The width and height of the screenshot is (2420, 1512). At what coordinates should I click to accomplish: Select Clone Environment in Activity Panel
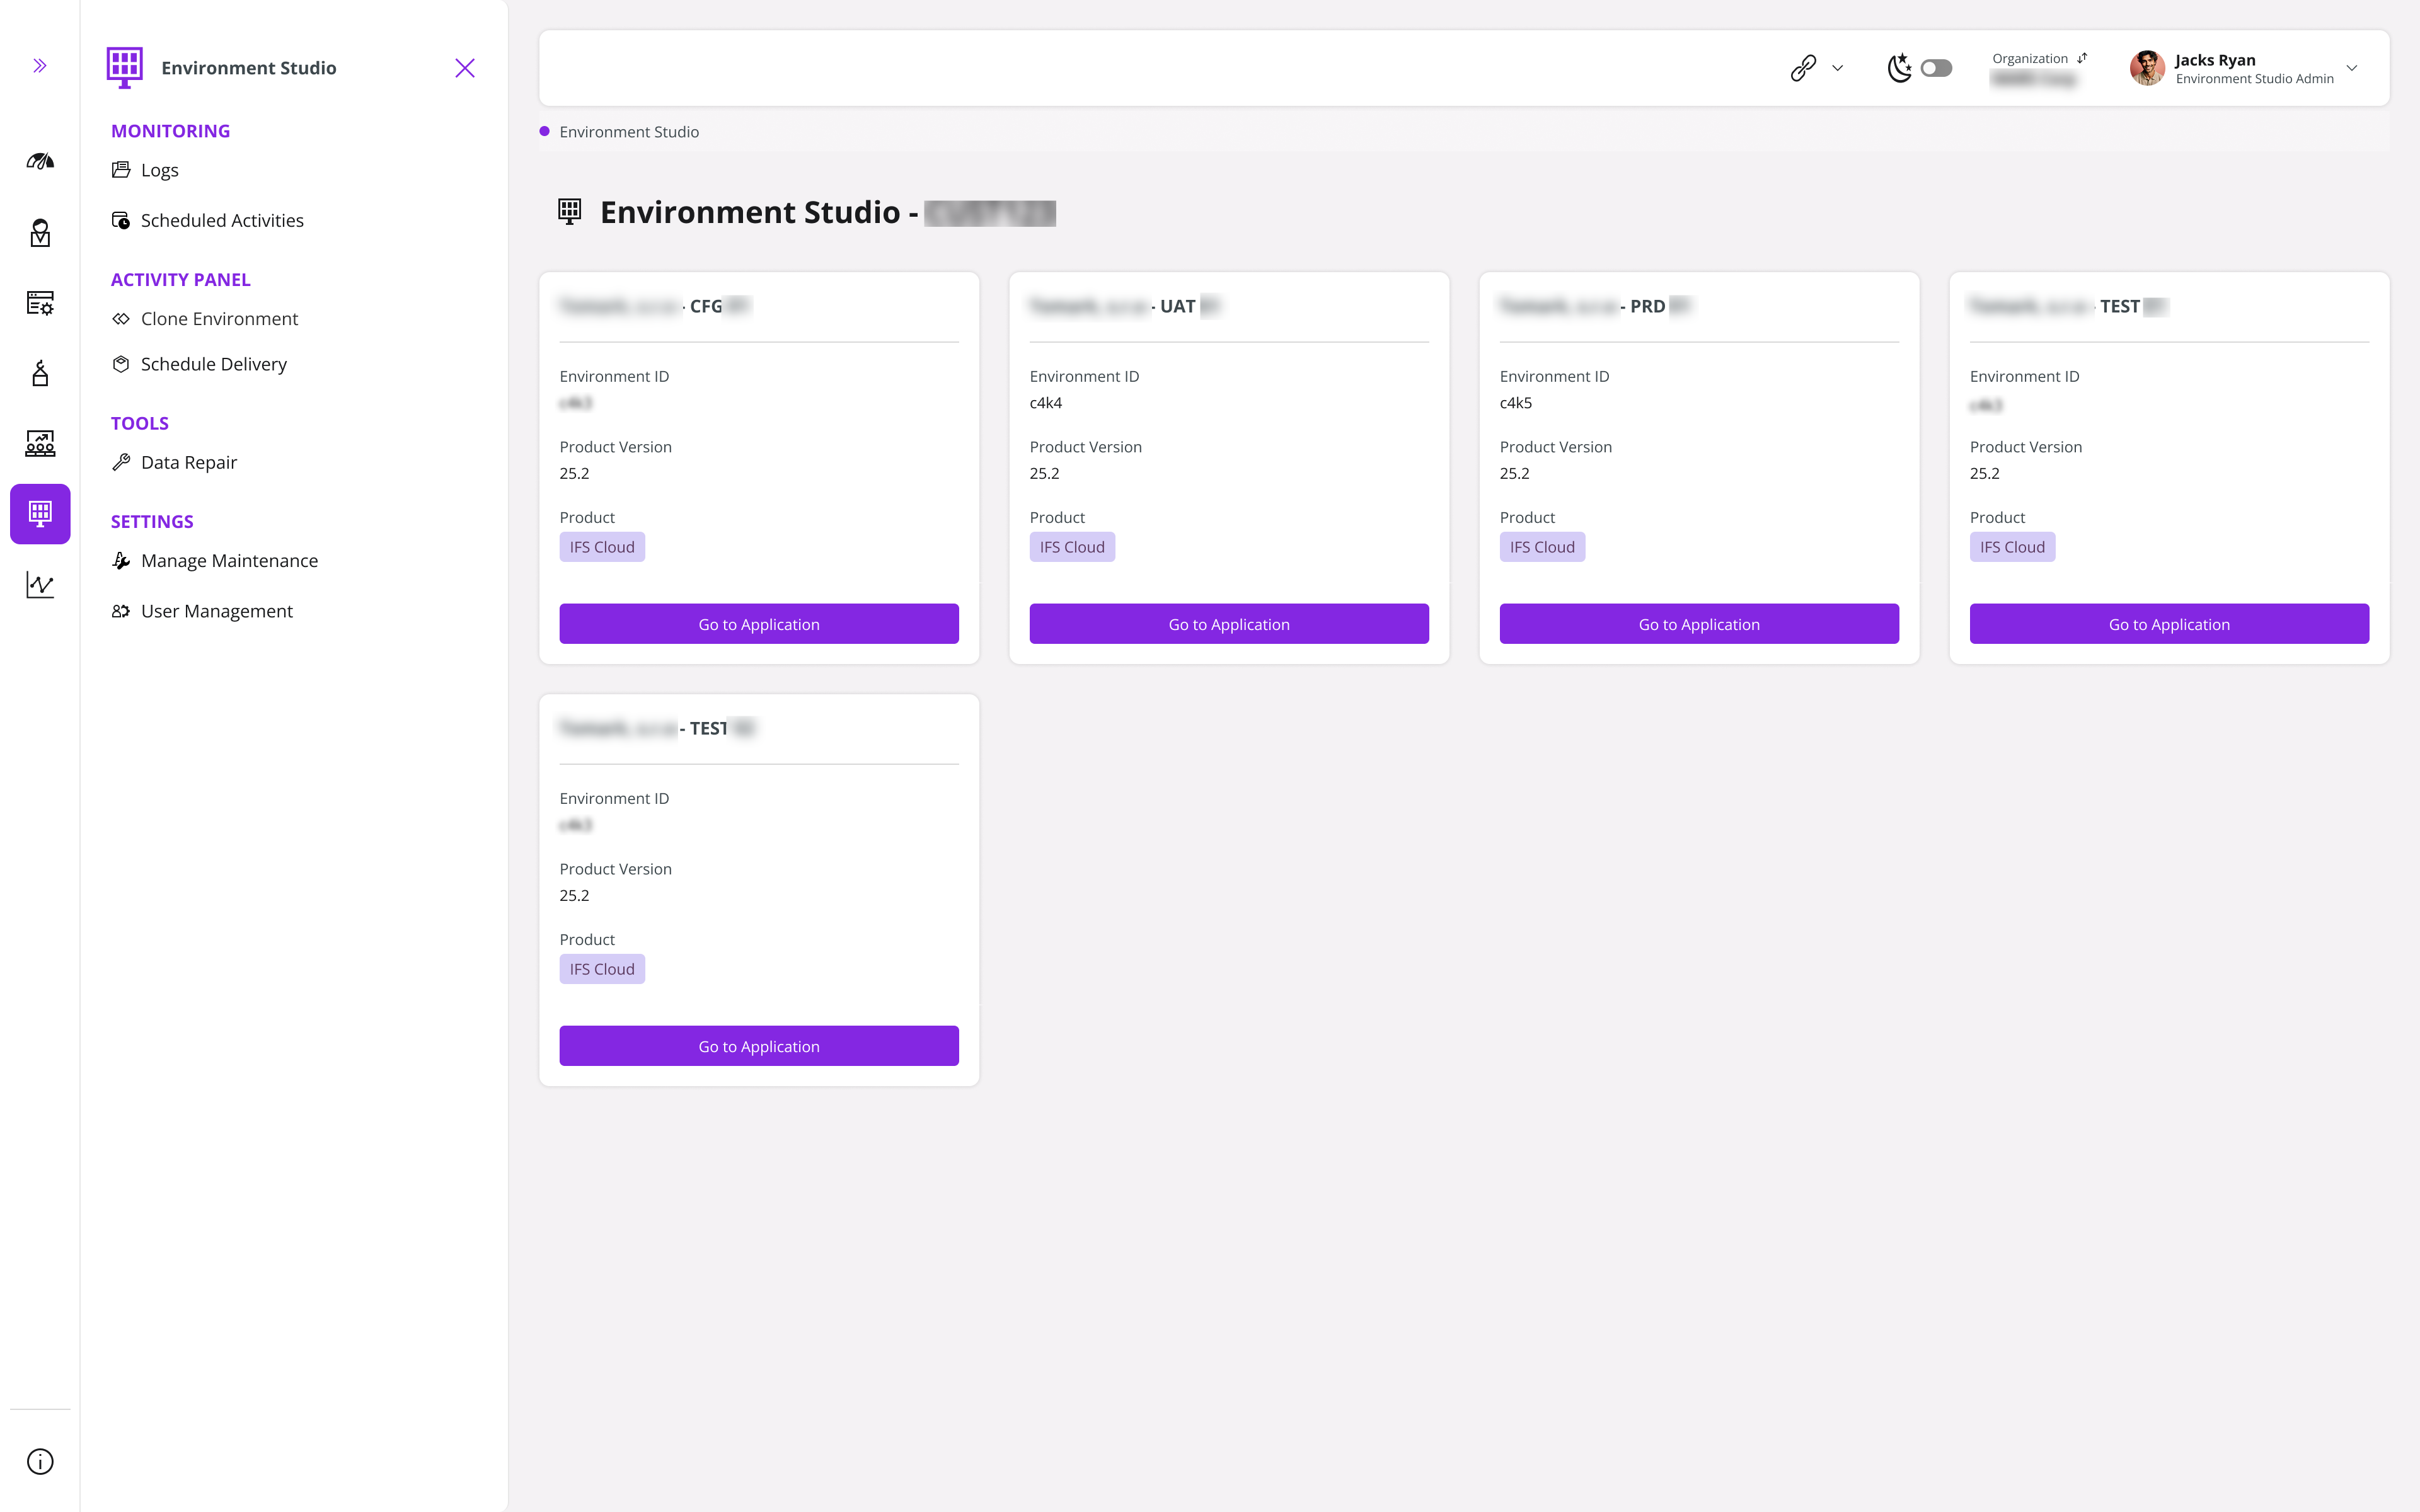tap(219, 319)
